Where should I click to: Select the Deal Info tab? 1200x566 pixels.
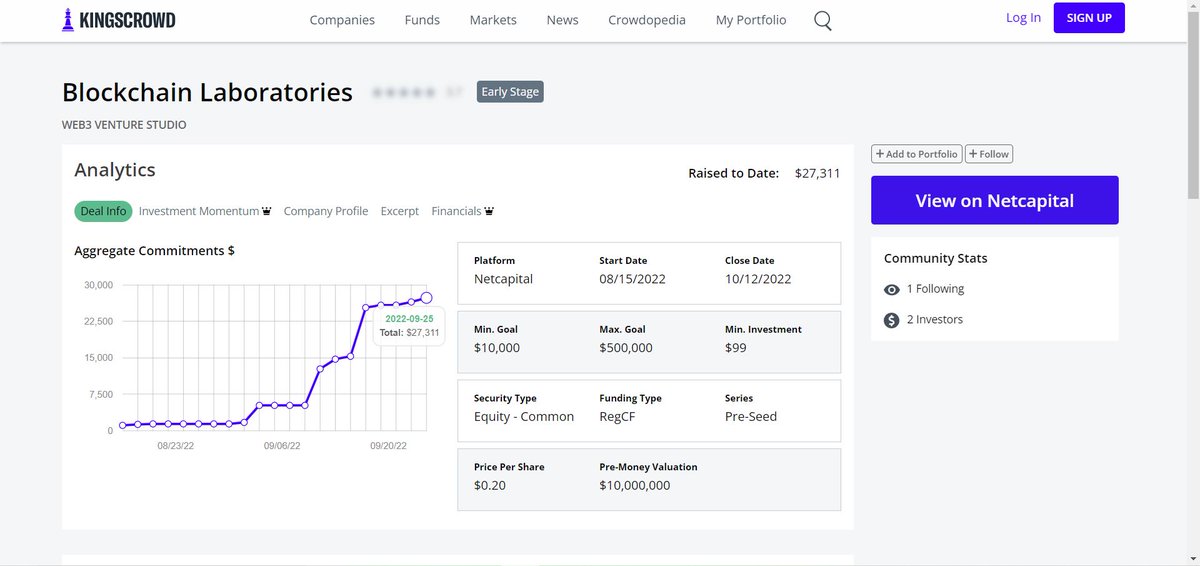point(103,211)
